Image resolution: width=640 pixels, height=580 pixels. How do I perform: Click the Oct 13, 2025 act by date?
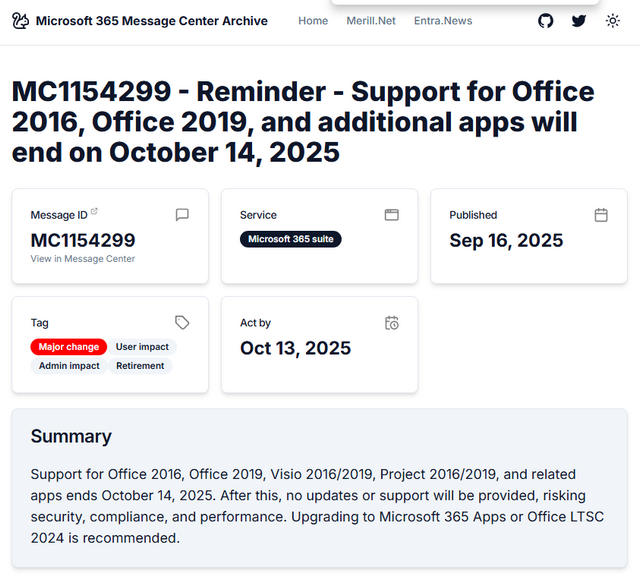point(296,348)
